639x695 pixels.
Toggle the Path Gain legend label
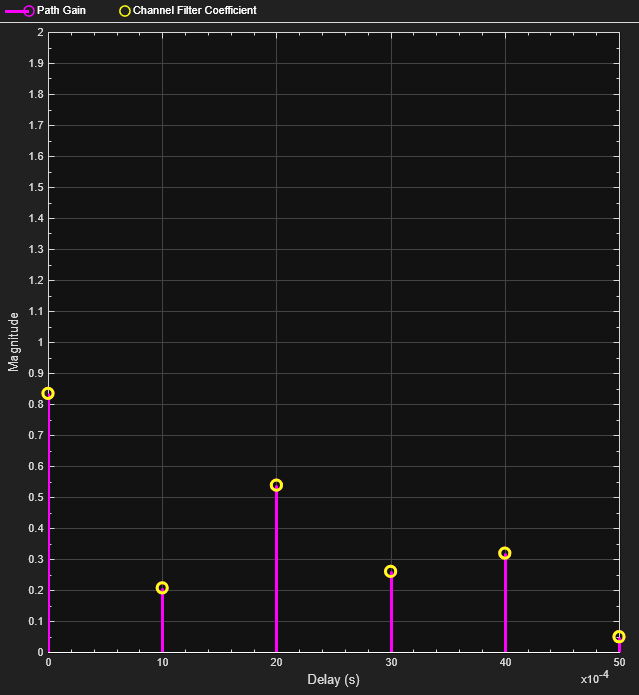point(60,10)
